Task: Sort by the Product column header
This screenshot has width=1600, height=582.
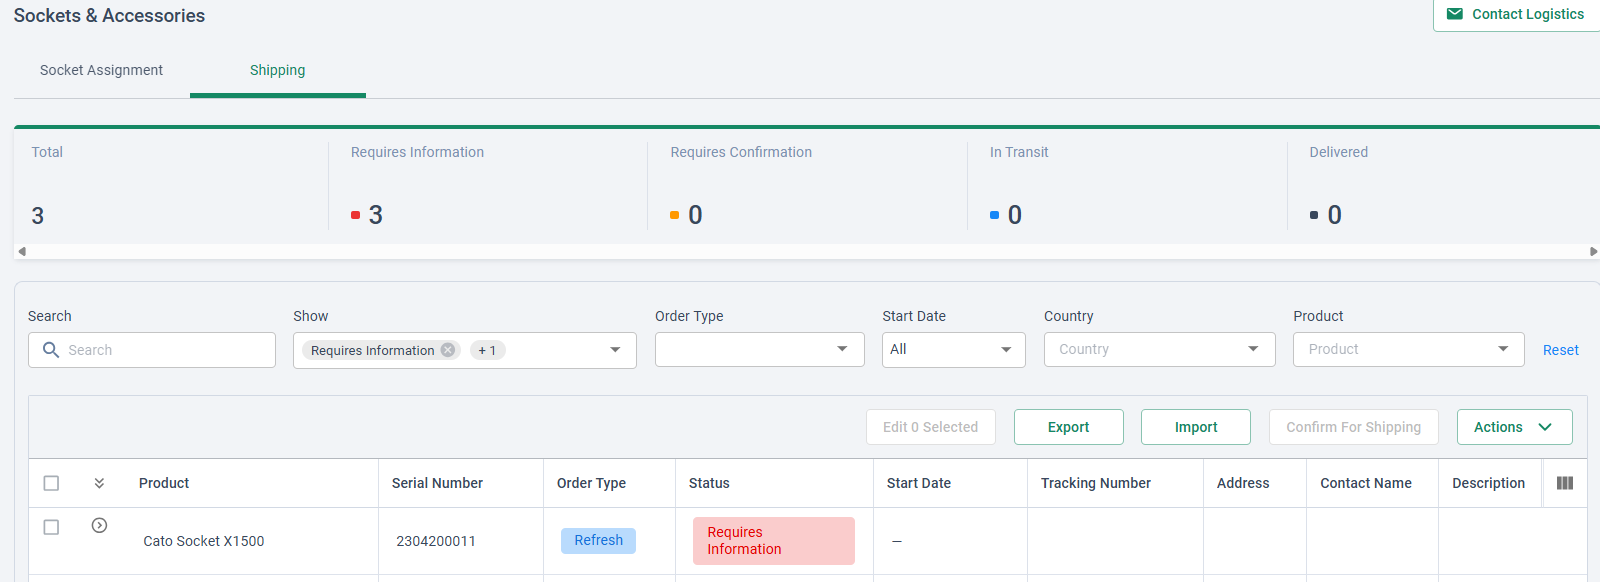Action: [164, 483]
